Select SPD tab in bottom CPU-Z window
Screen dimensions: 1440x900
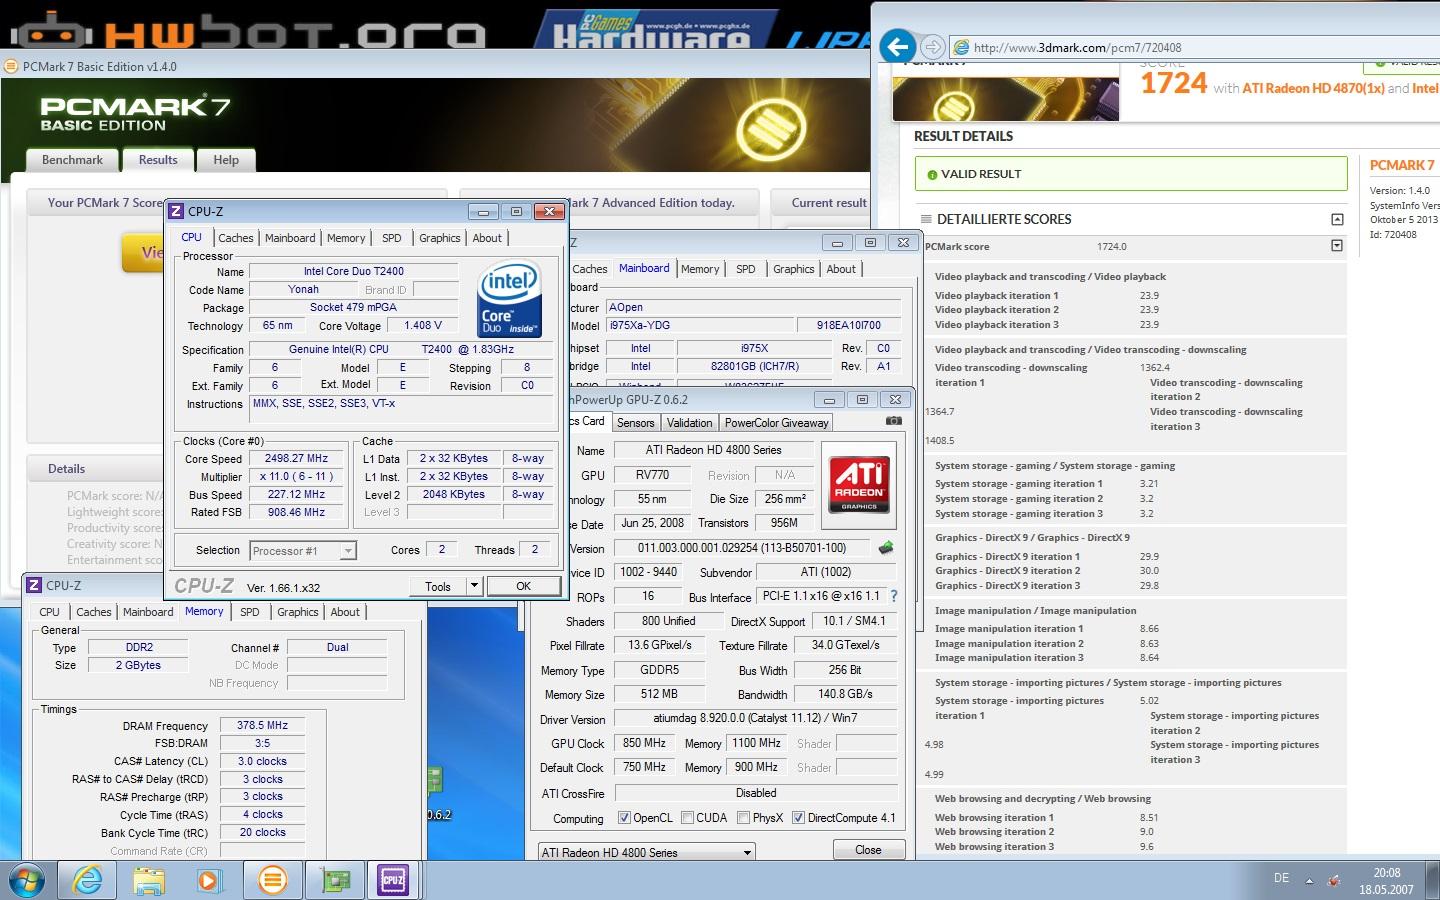pos(250,612)
